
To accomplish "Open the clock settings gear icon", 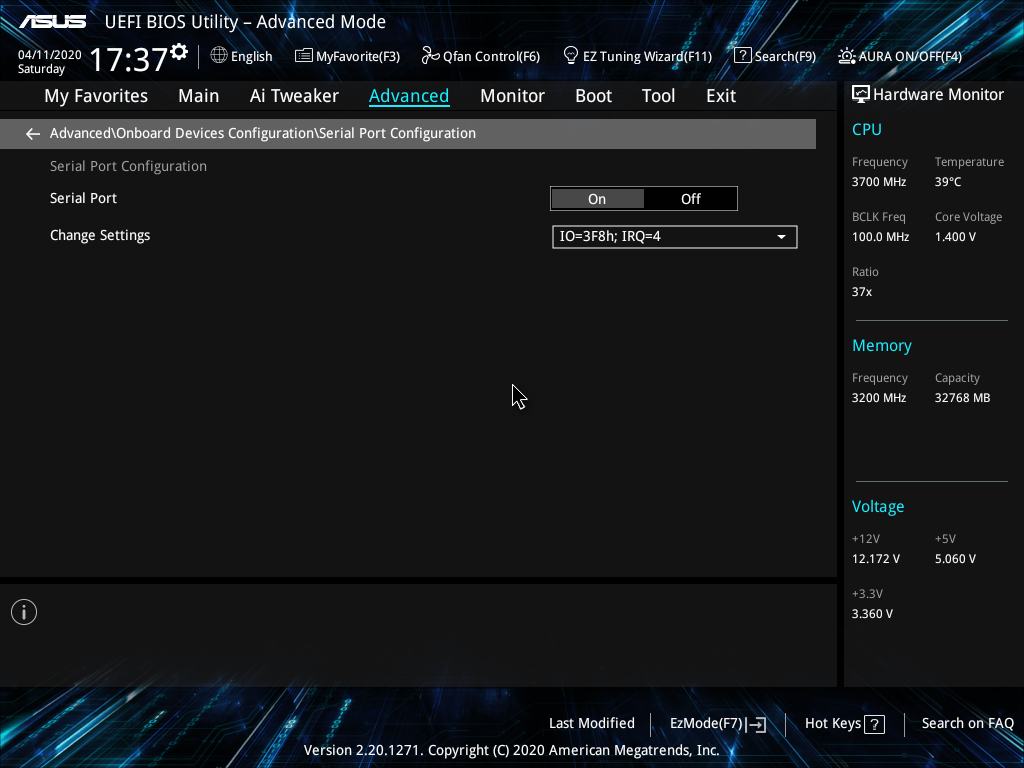I will pyautogui.click(x=179, y=52).
